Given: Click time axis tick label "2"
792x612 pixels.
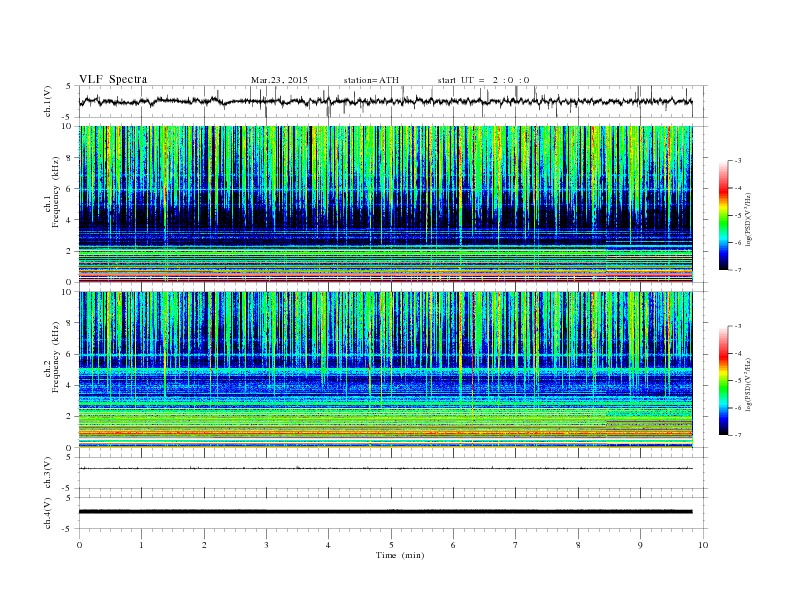Looking at the screenshot, I should pos(204,545).
